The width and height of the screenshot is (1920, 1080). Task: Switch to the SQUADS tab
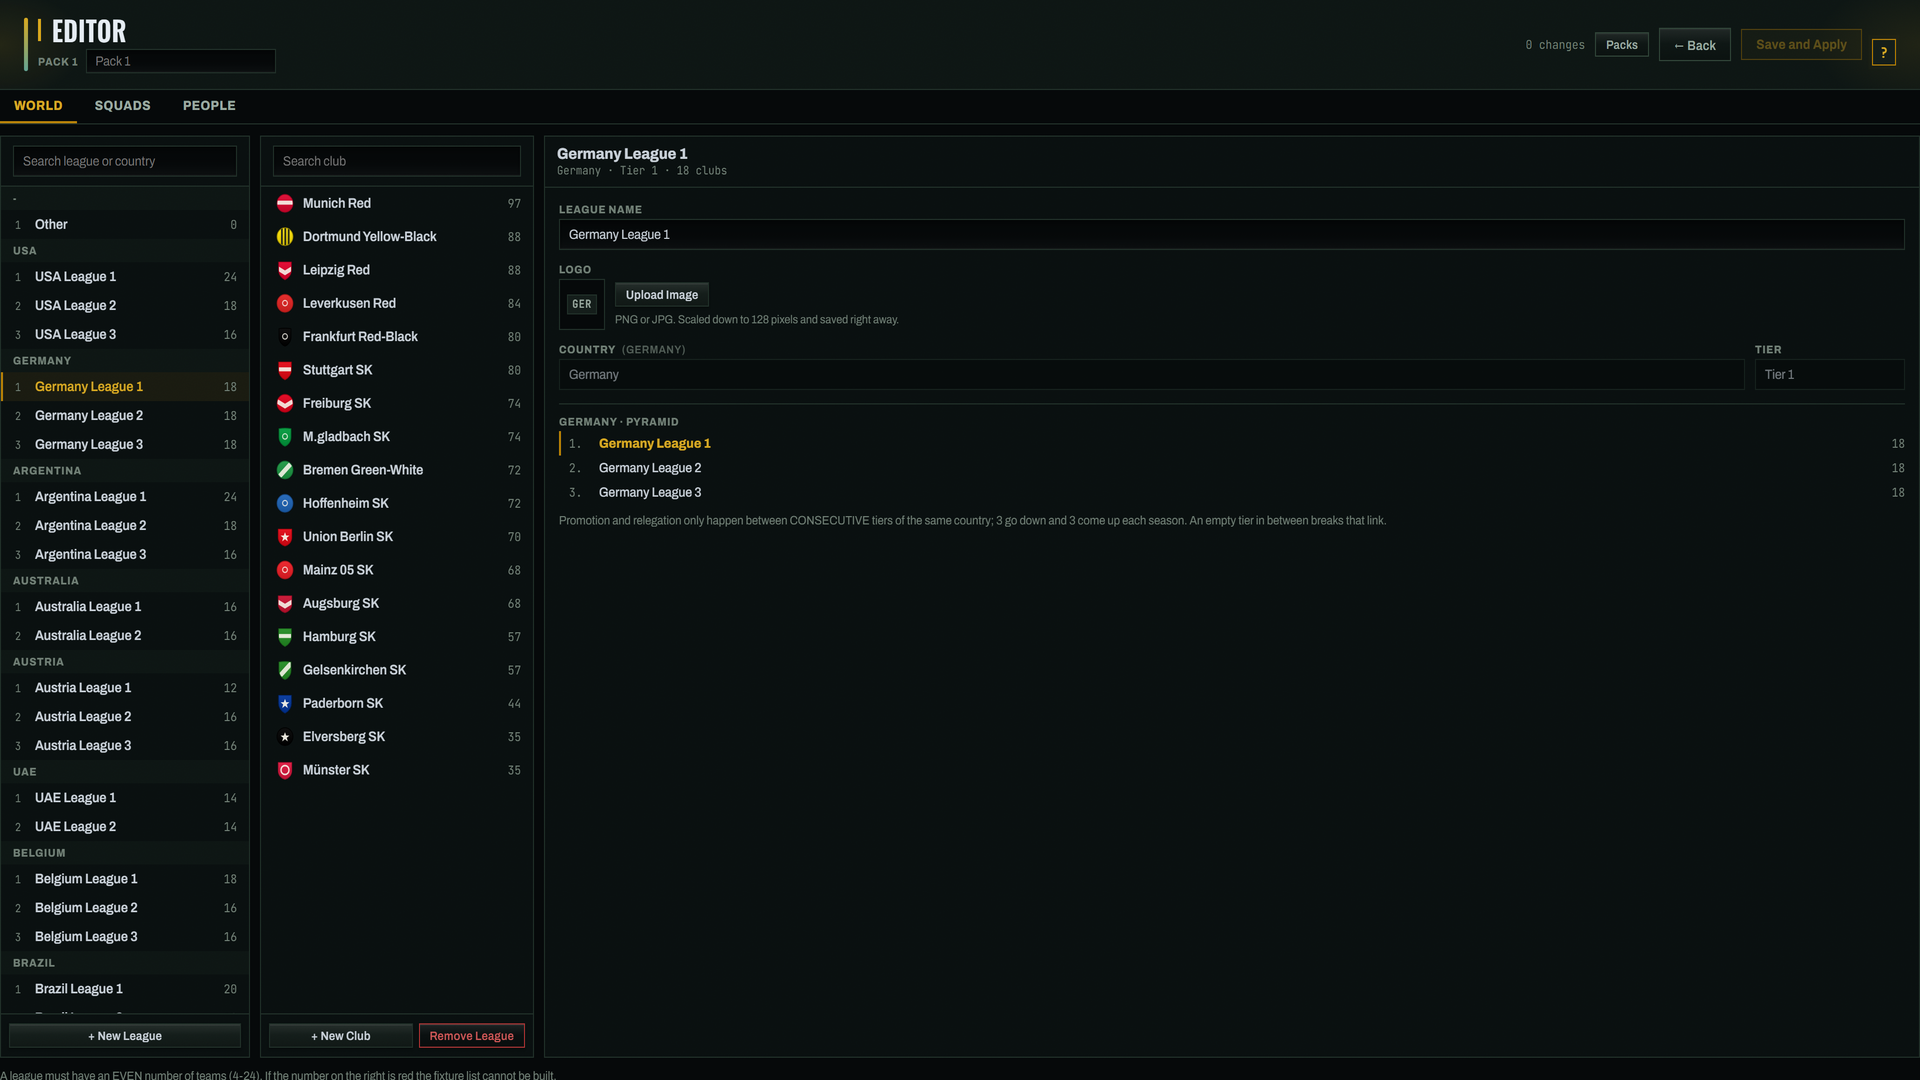point(123,105)
